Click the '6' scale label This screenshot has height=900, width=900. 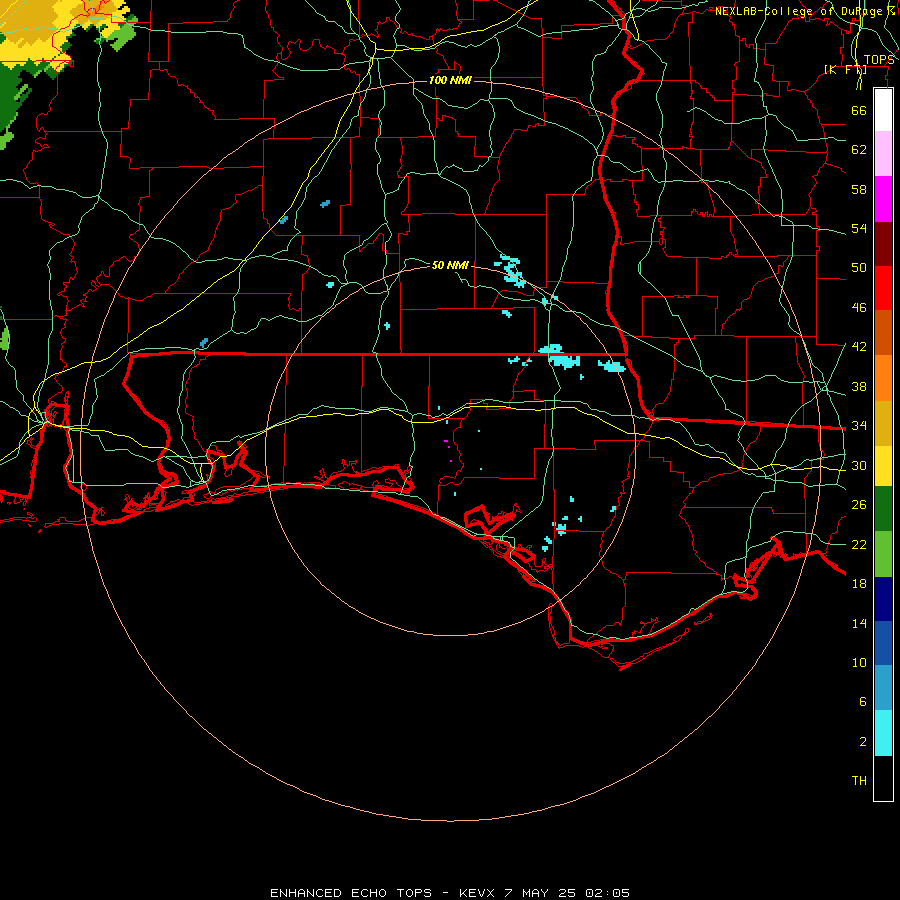[862, 702]
